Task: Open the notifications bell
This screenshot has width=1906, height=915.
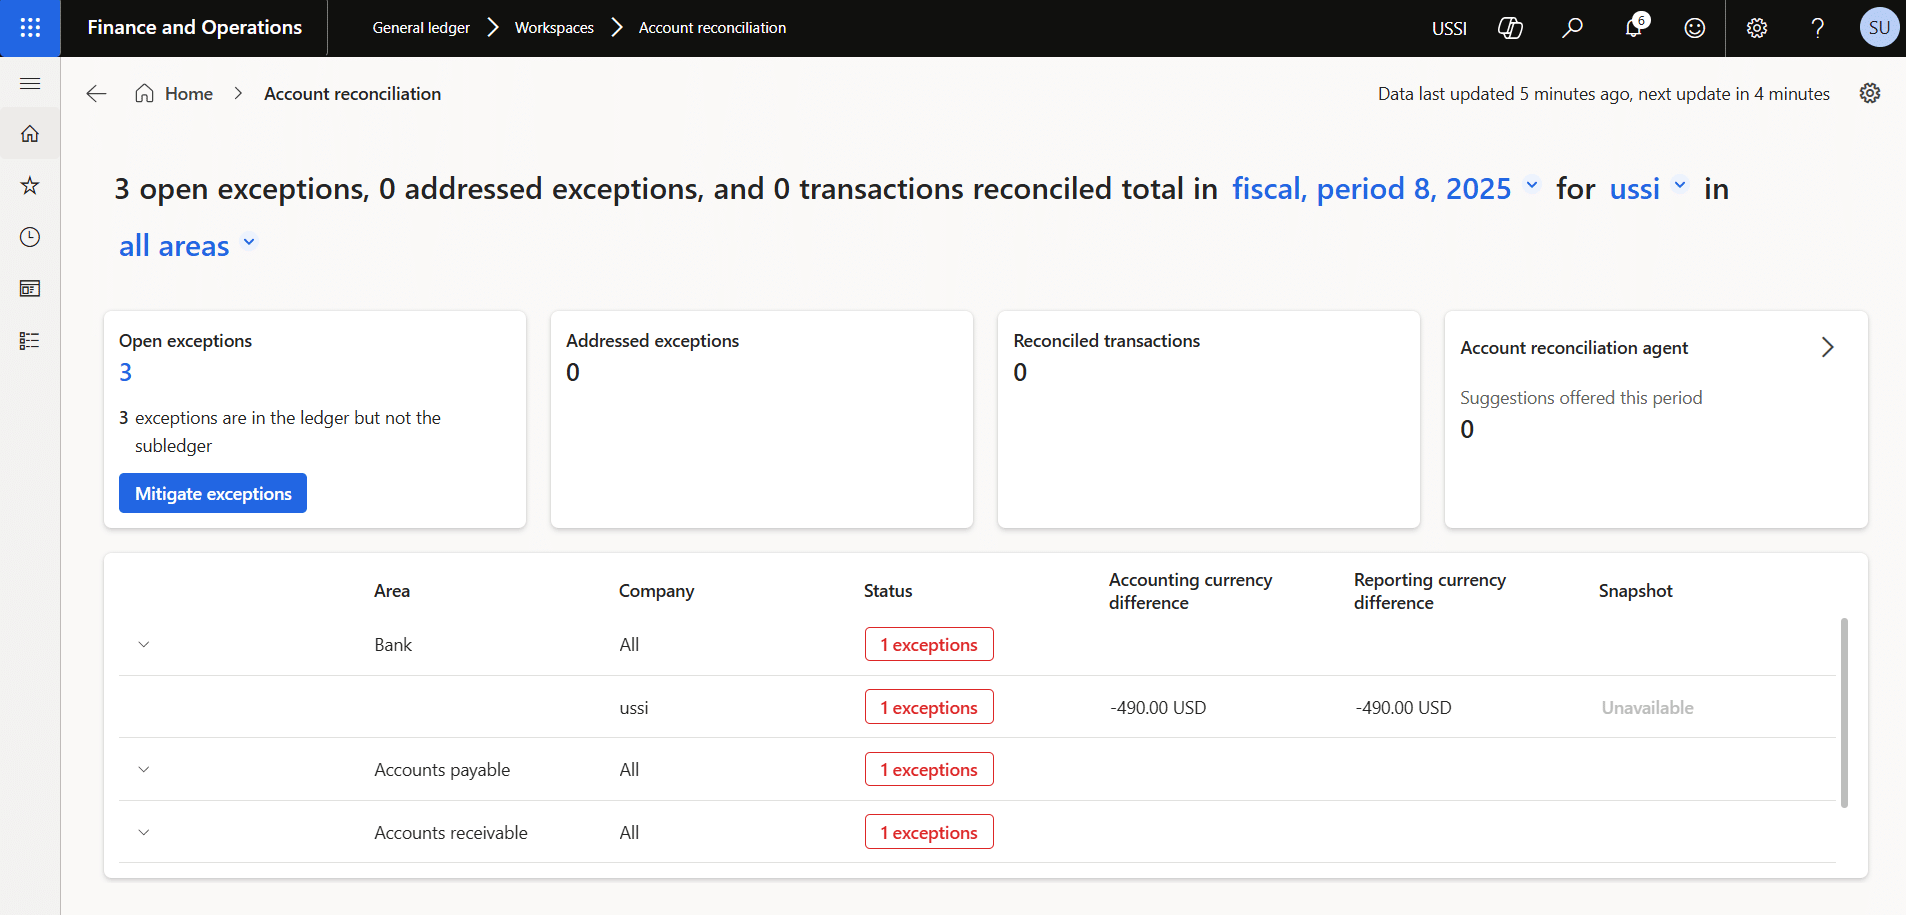Action: (1634, 28)
